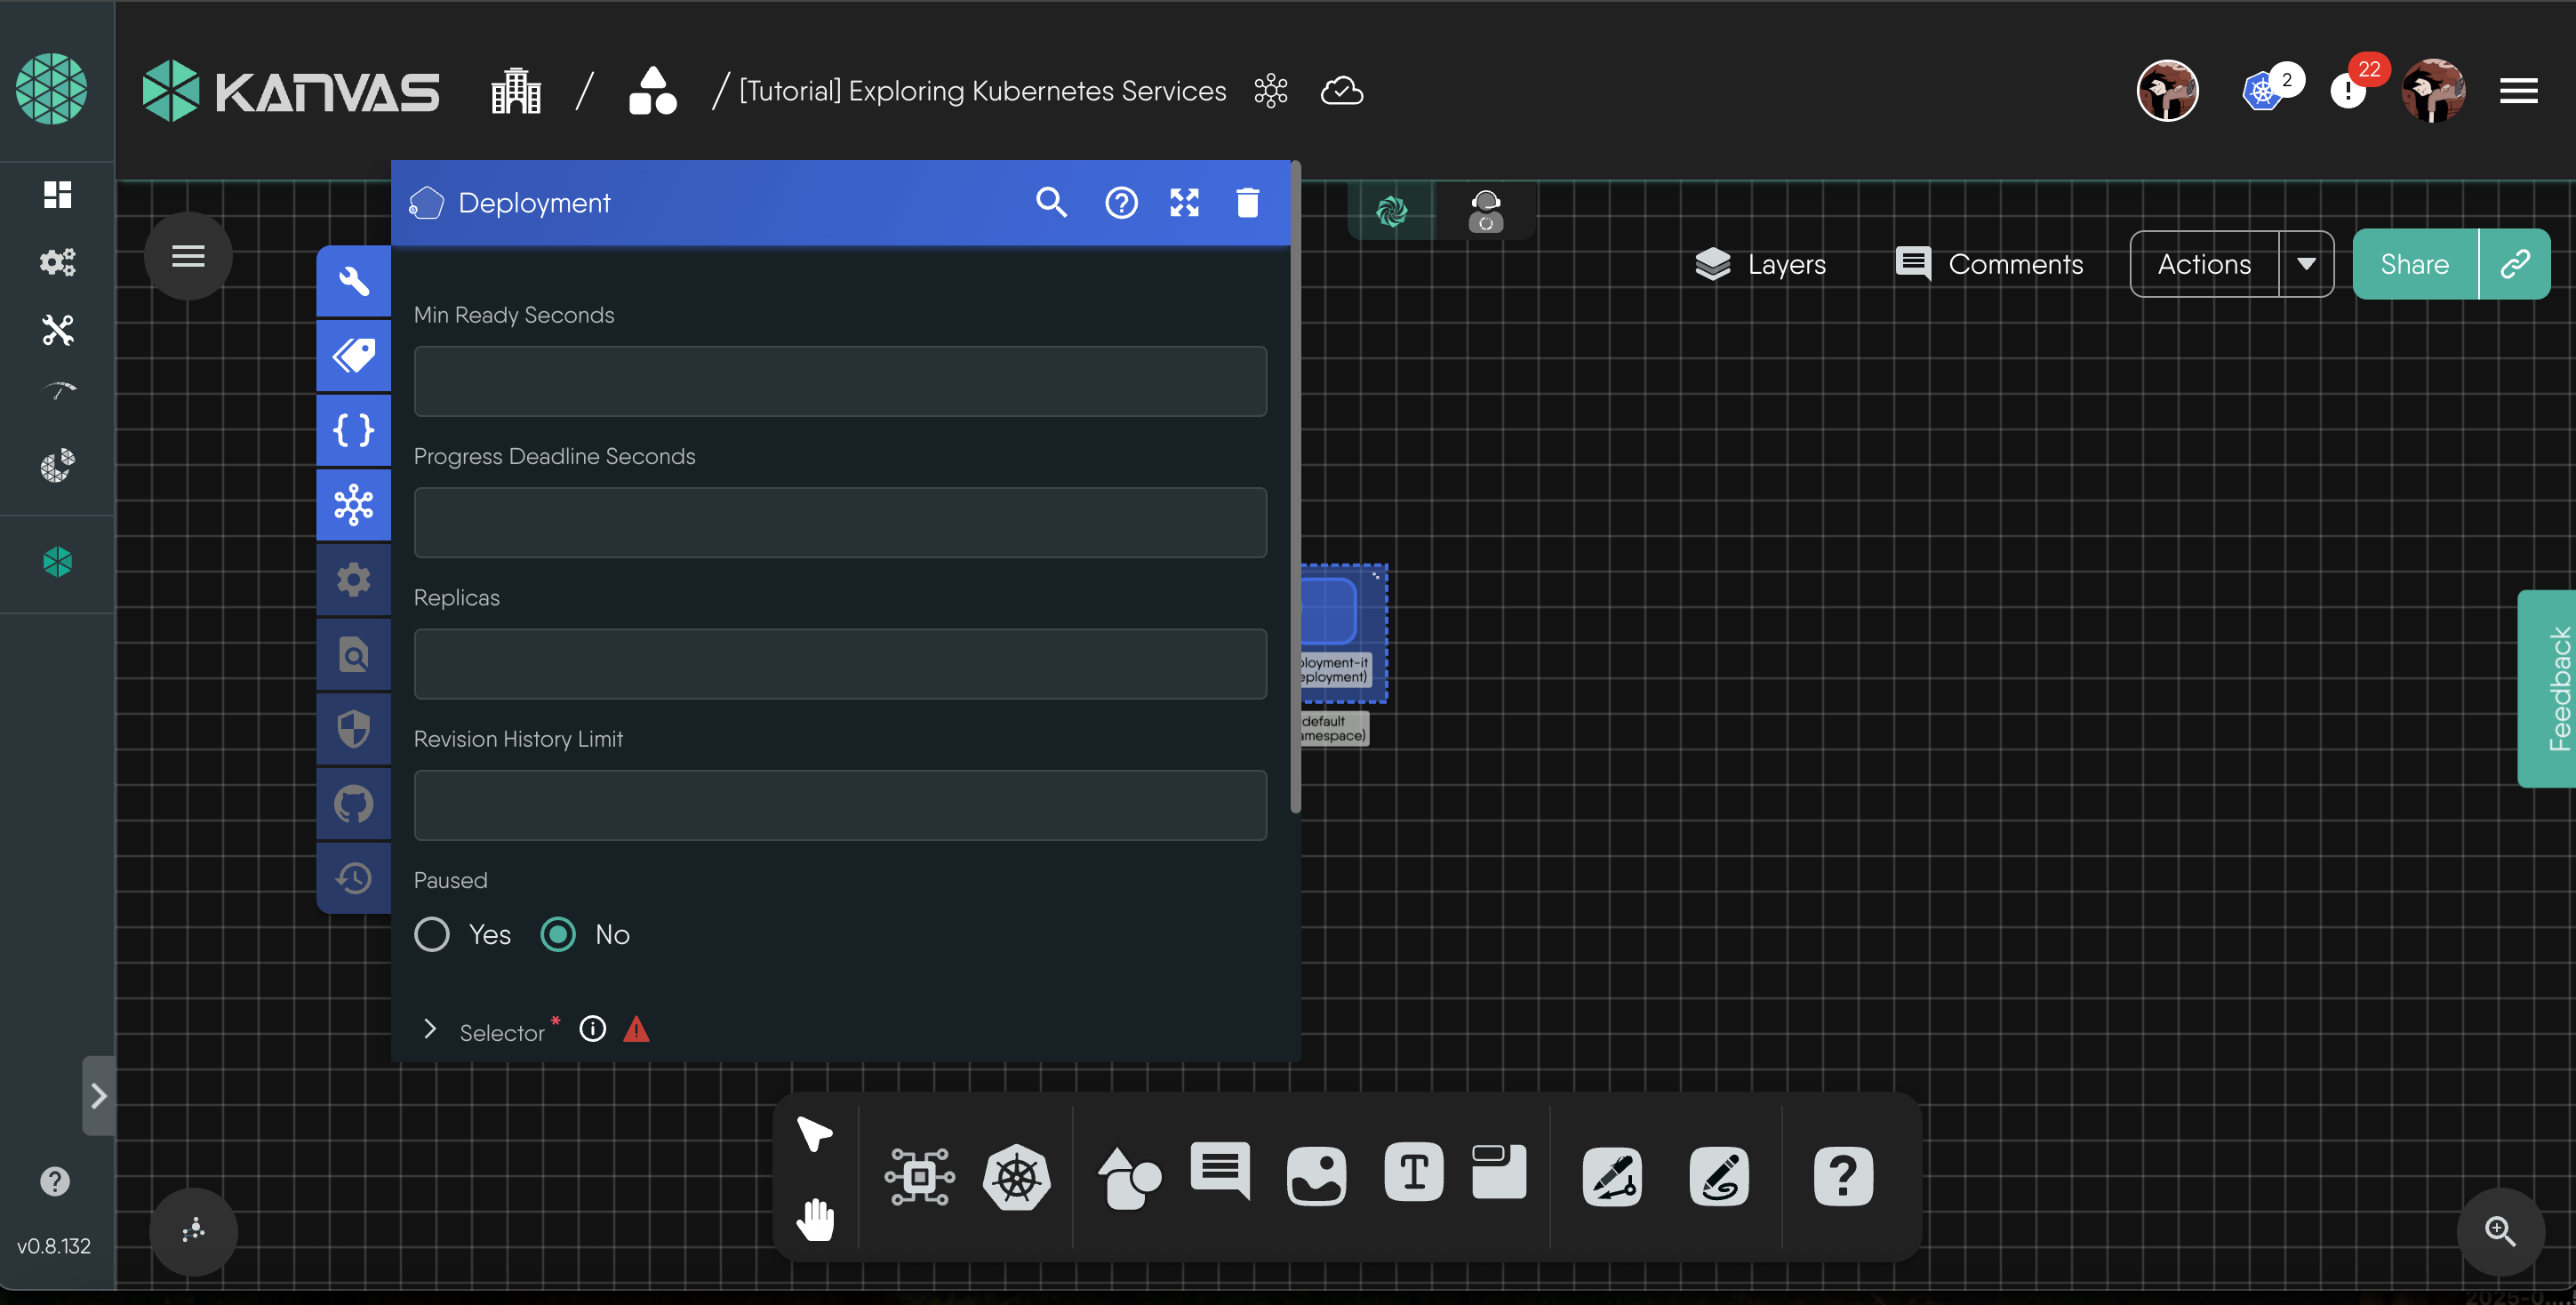Select the No radio for Paused
The height and width of the screenshot is (1305, 2576).
pyautogui.click(x=558, y=934)
